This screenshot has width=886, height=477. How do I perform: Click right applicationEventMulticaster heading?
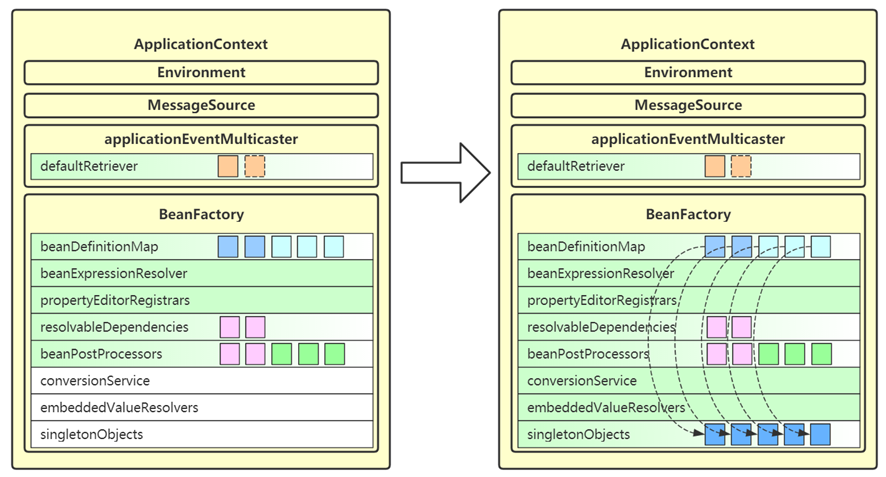click(x=688, y=139)
